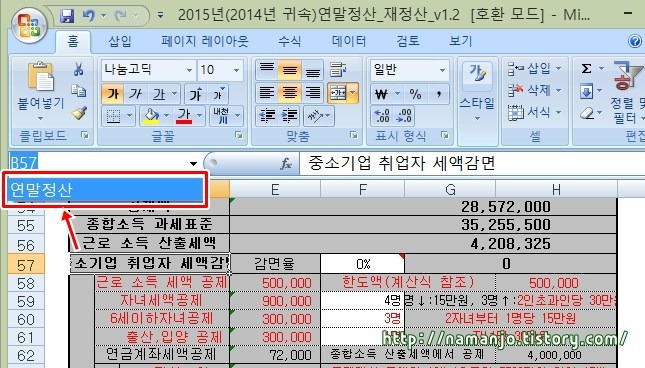Select 연말정산 name from the list
Screen dimensions: 645x368
(x=105, y=190)
